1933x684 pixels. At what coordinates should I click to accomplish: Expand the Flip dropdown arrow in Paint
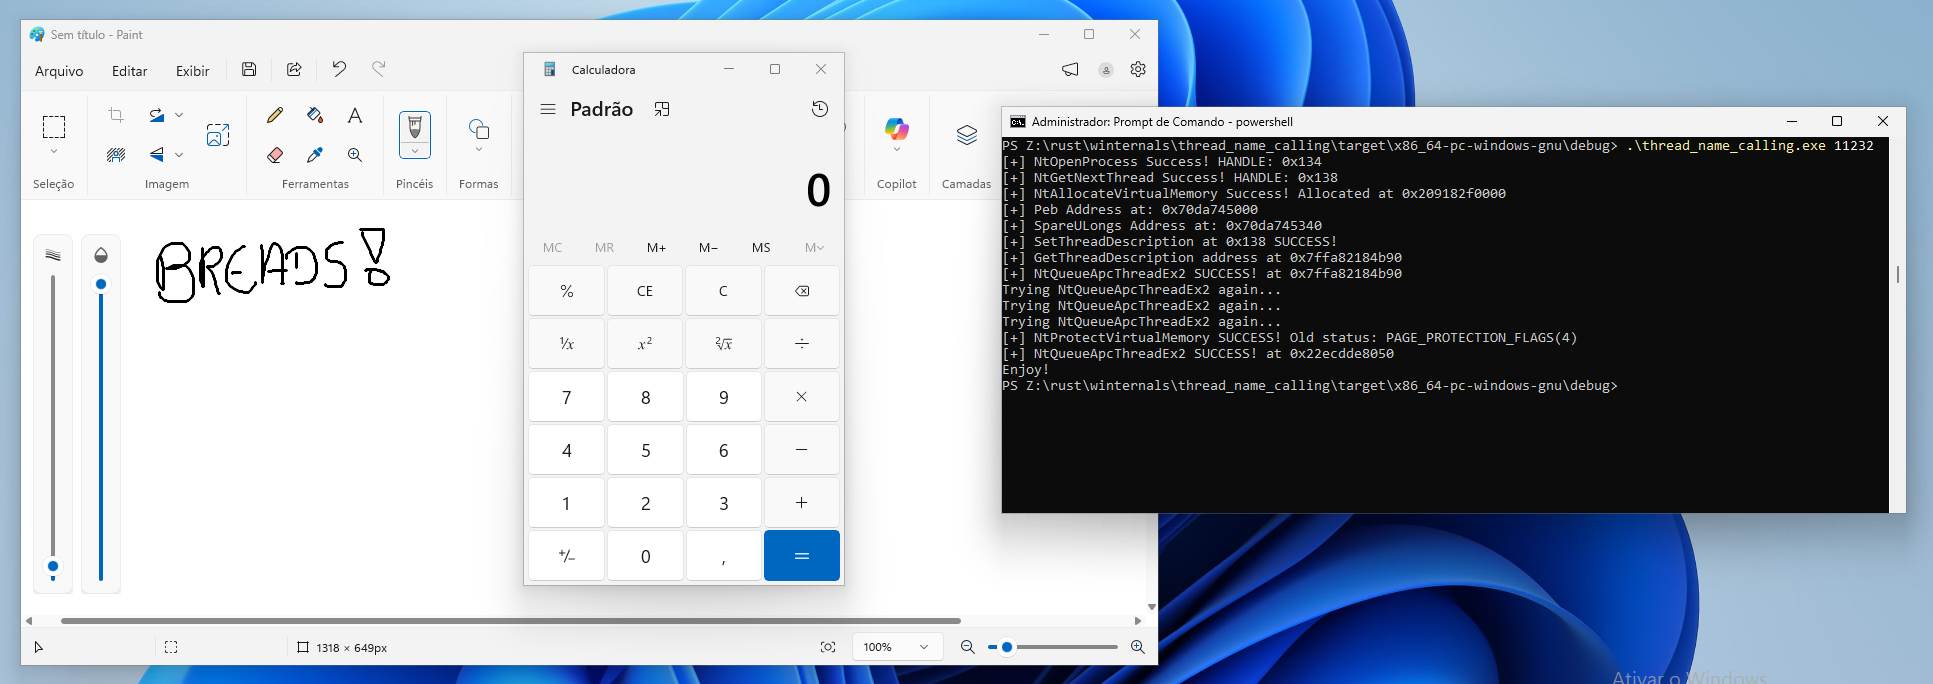pos(179,155)
